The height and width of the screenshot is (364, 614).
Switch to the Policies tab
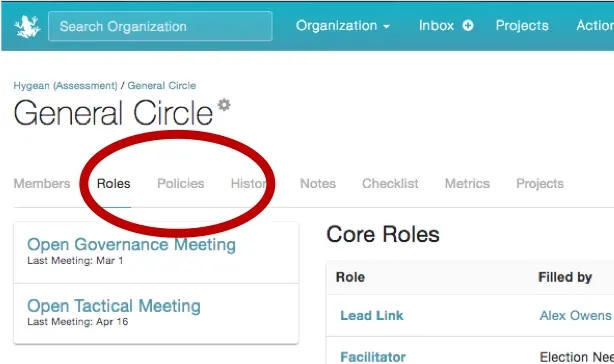pyautogui.click(x=181, y=184)
